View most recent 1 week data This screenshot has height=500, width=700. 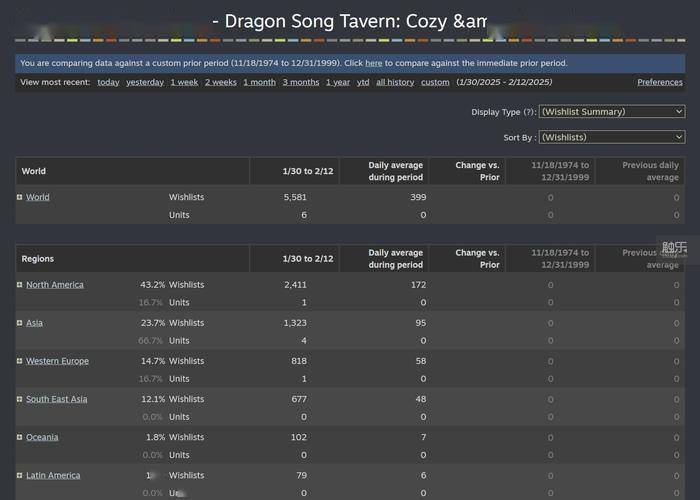coord(184,82)
